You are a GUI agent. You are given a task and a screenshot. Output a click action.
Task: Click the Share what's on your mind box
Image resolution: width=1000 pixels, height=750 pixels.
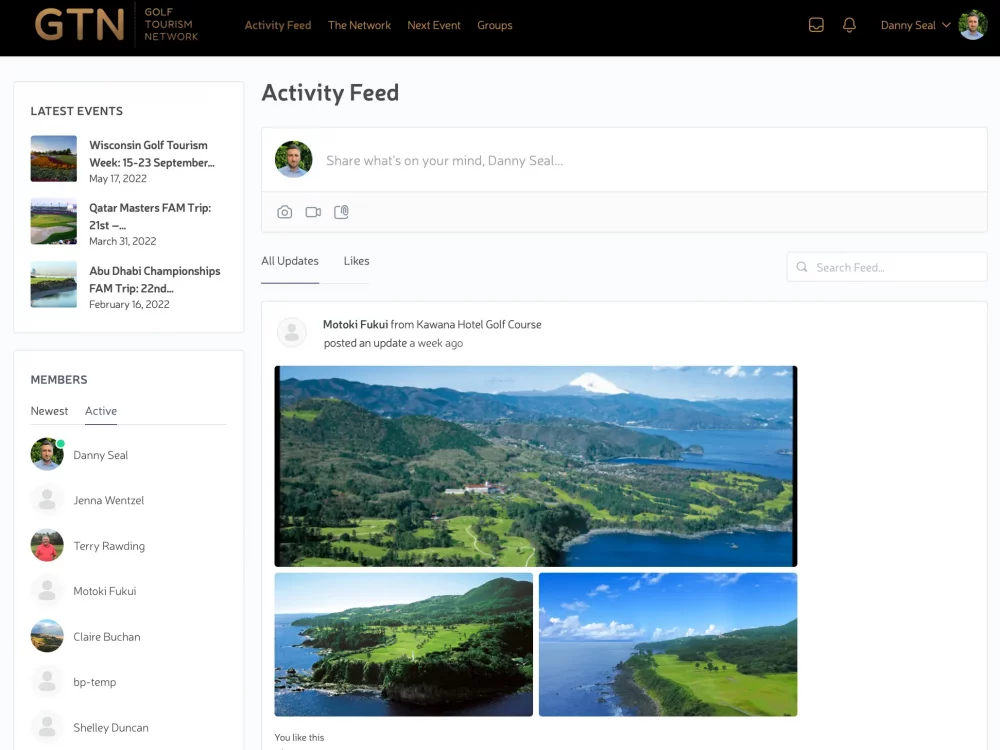pos(640,160)
